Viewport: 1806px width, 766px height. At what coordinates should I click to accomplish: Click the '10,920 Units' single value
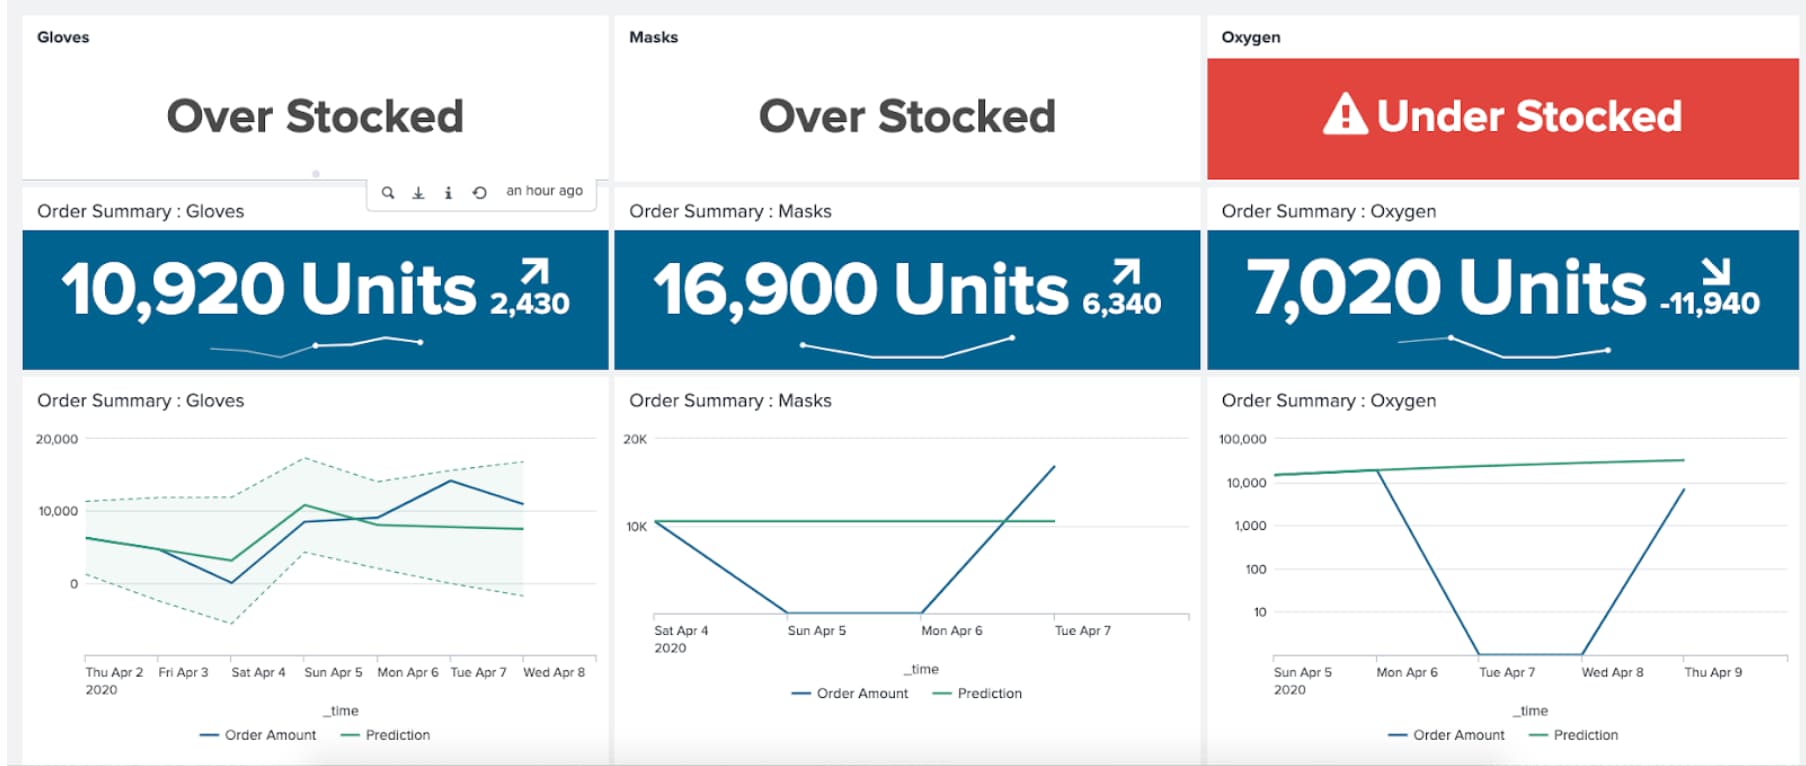click(x=269, y=289)
